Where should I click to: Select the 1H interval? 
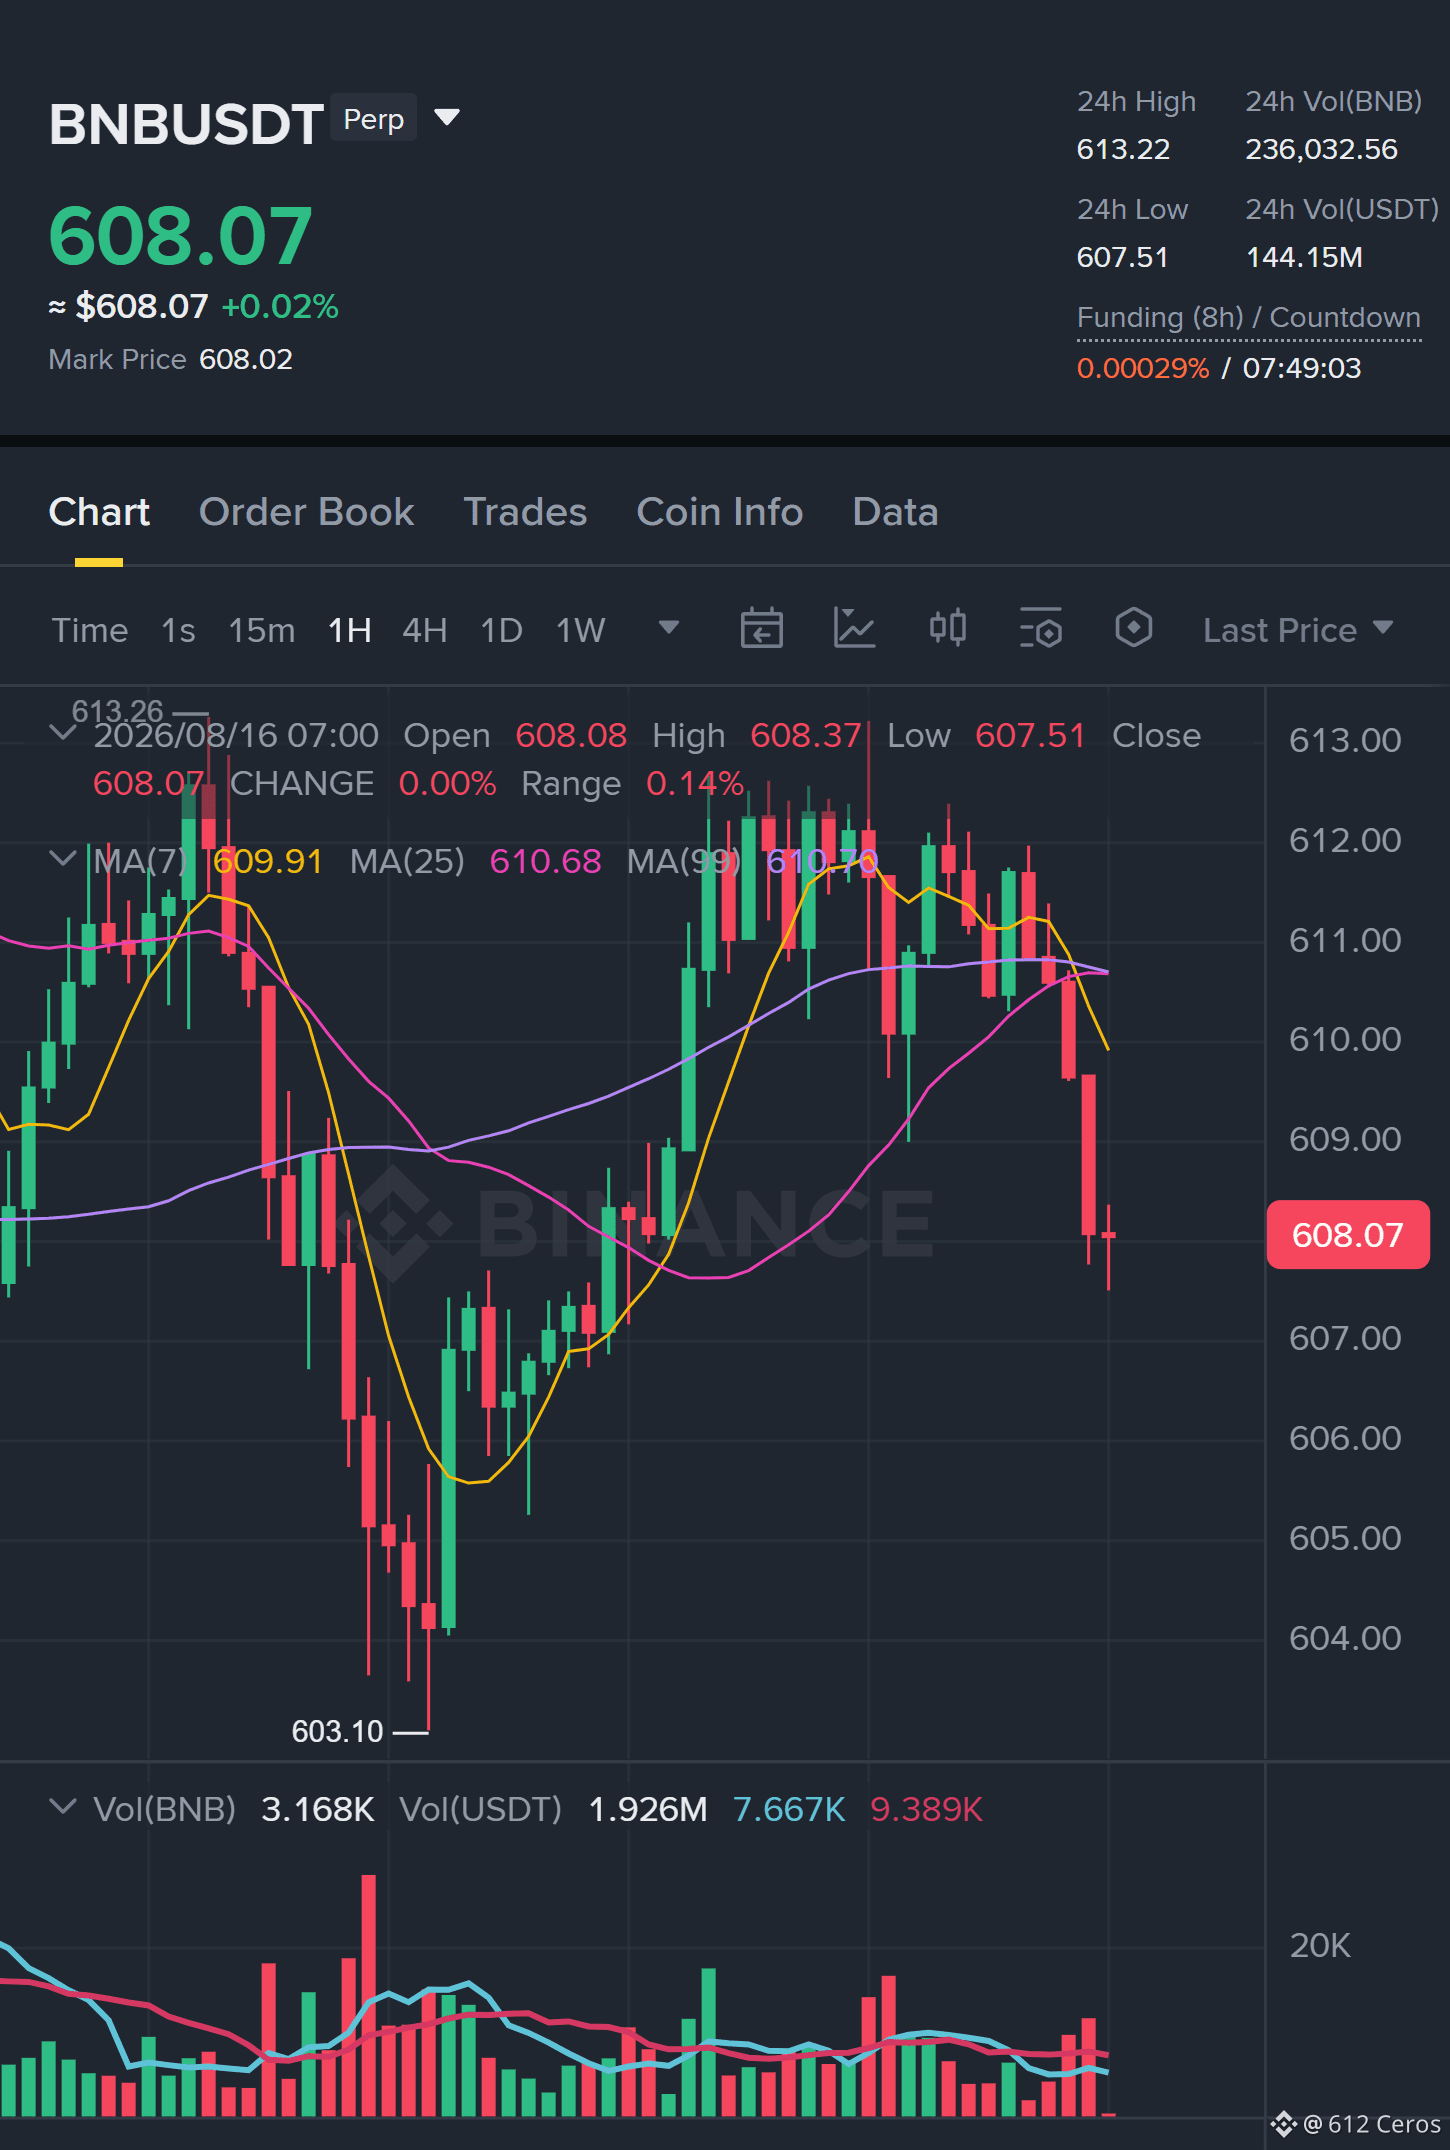point(350,630)
